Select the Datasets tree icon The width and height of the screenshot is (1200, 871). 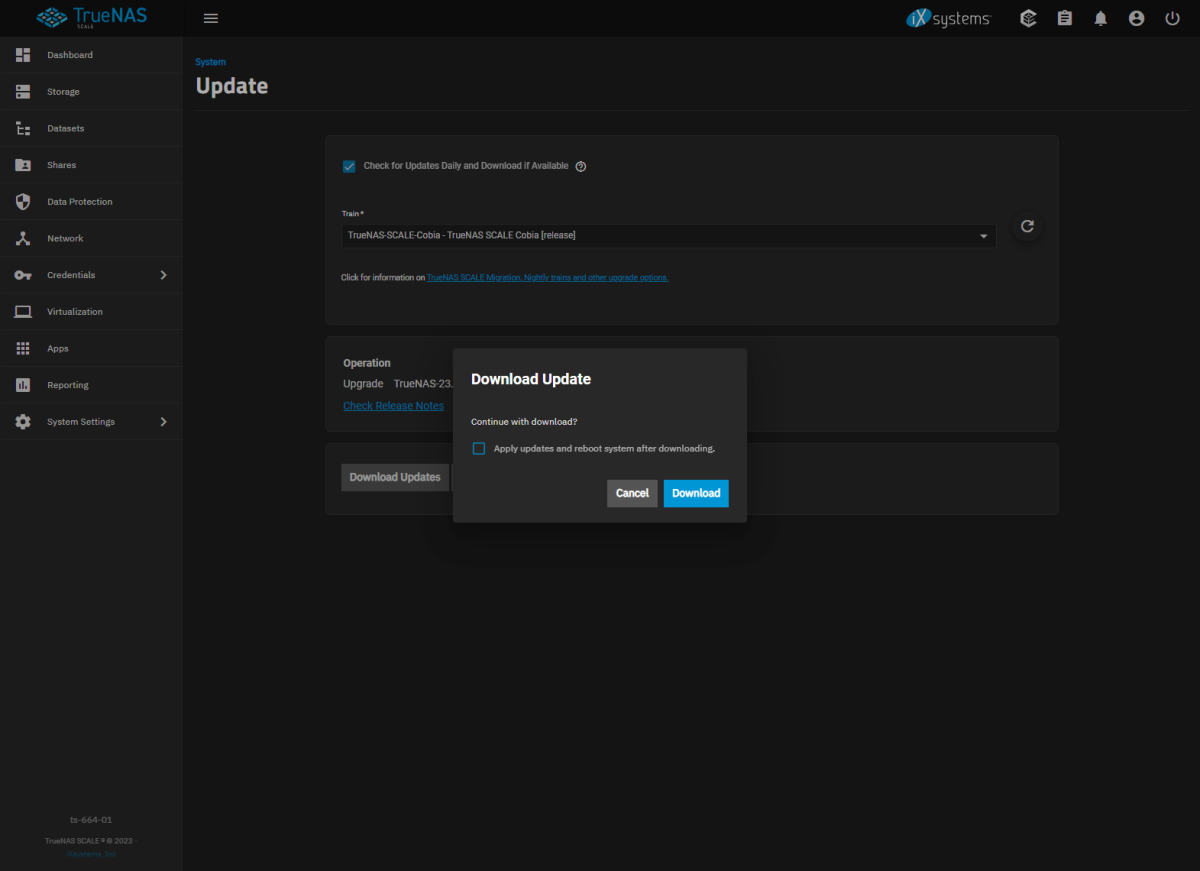[x=23, y=128]
